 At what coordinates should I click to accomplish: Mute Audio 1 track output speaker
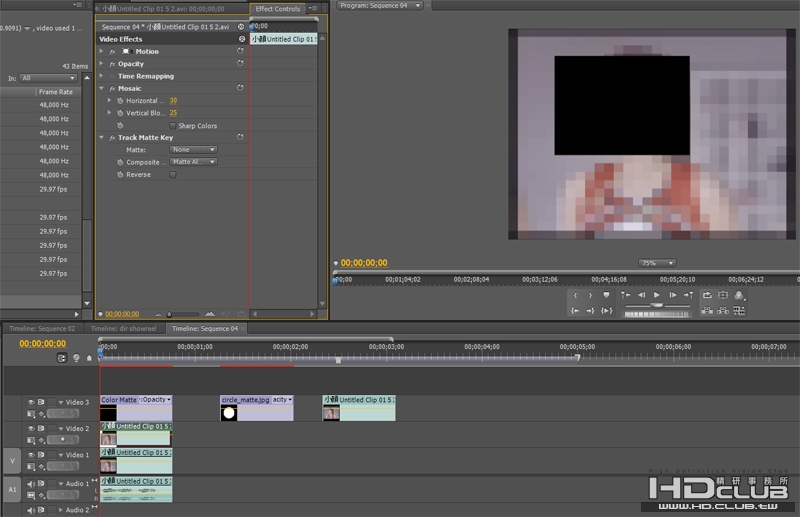coord(31,483)
